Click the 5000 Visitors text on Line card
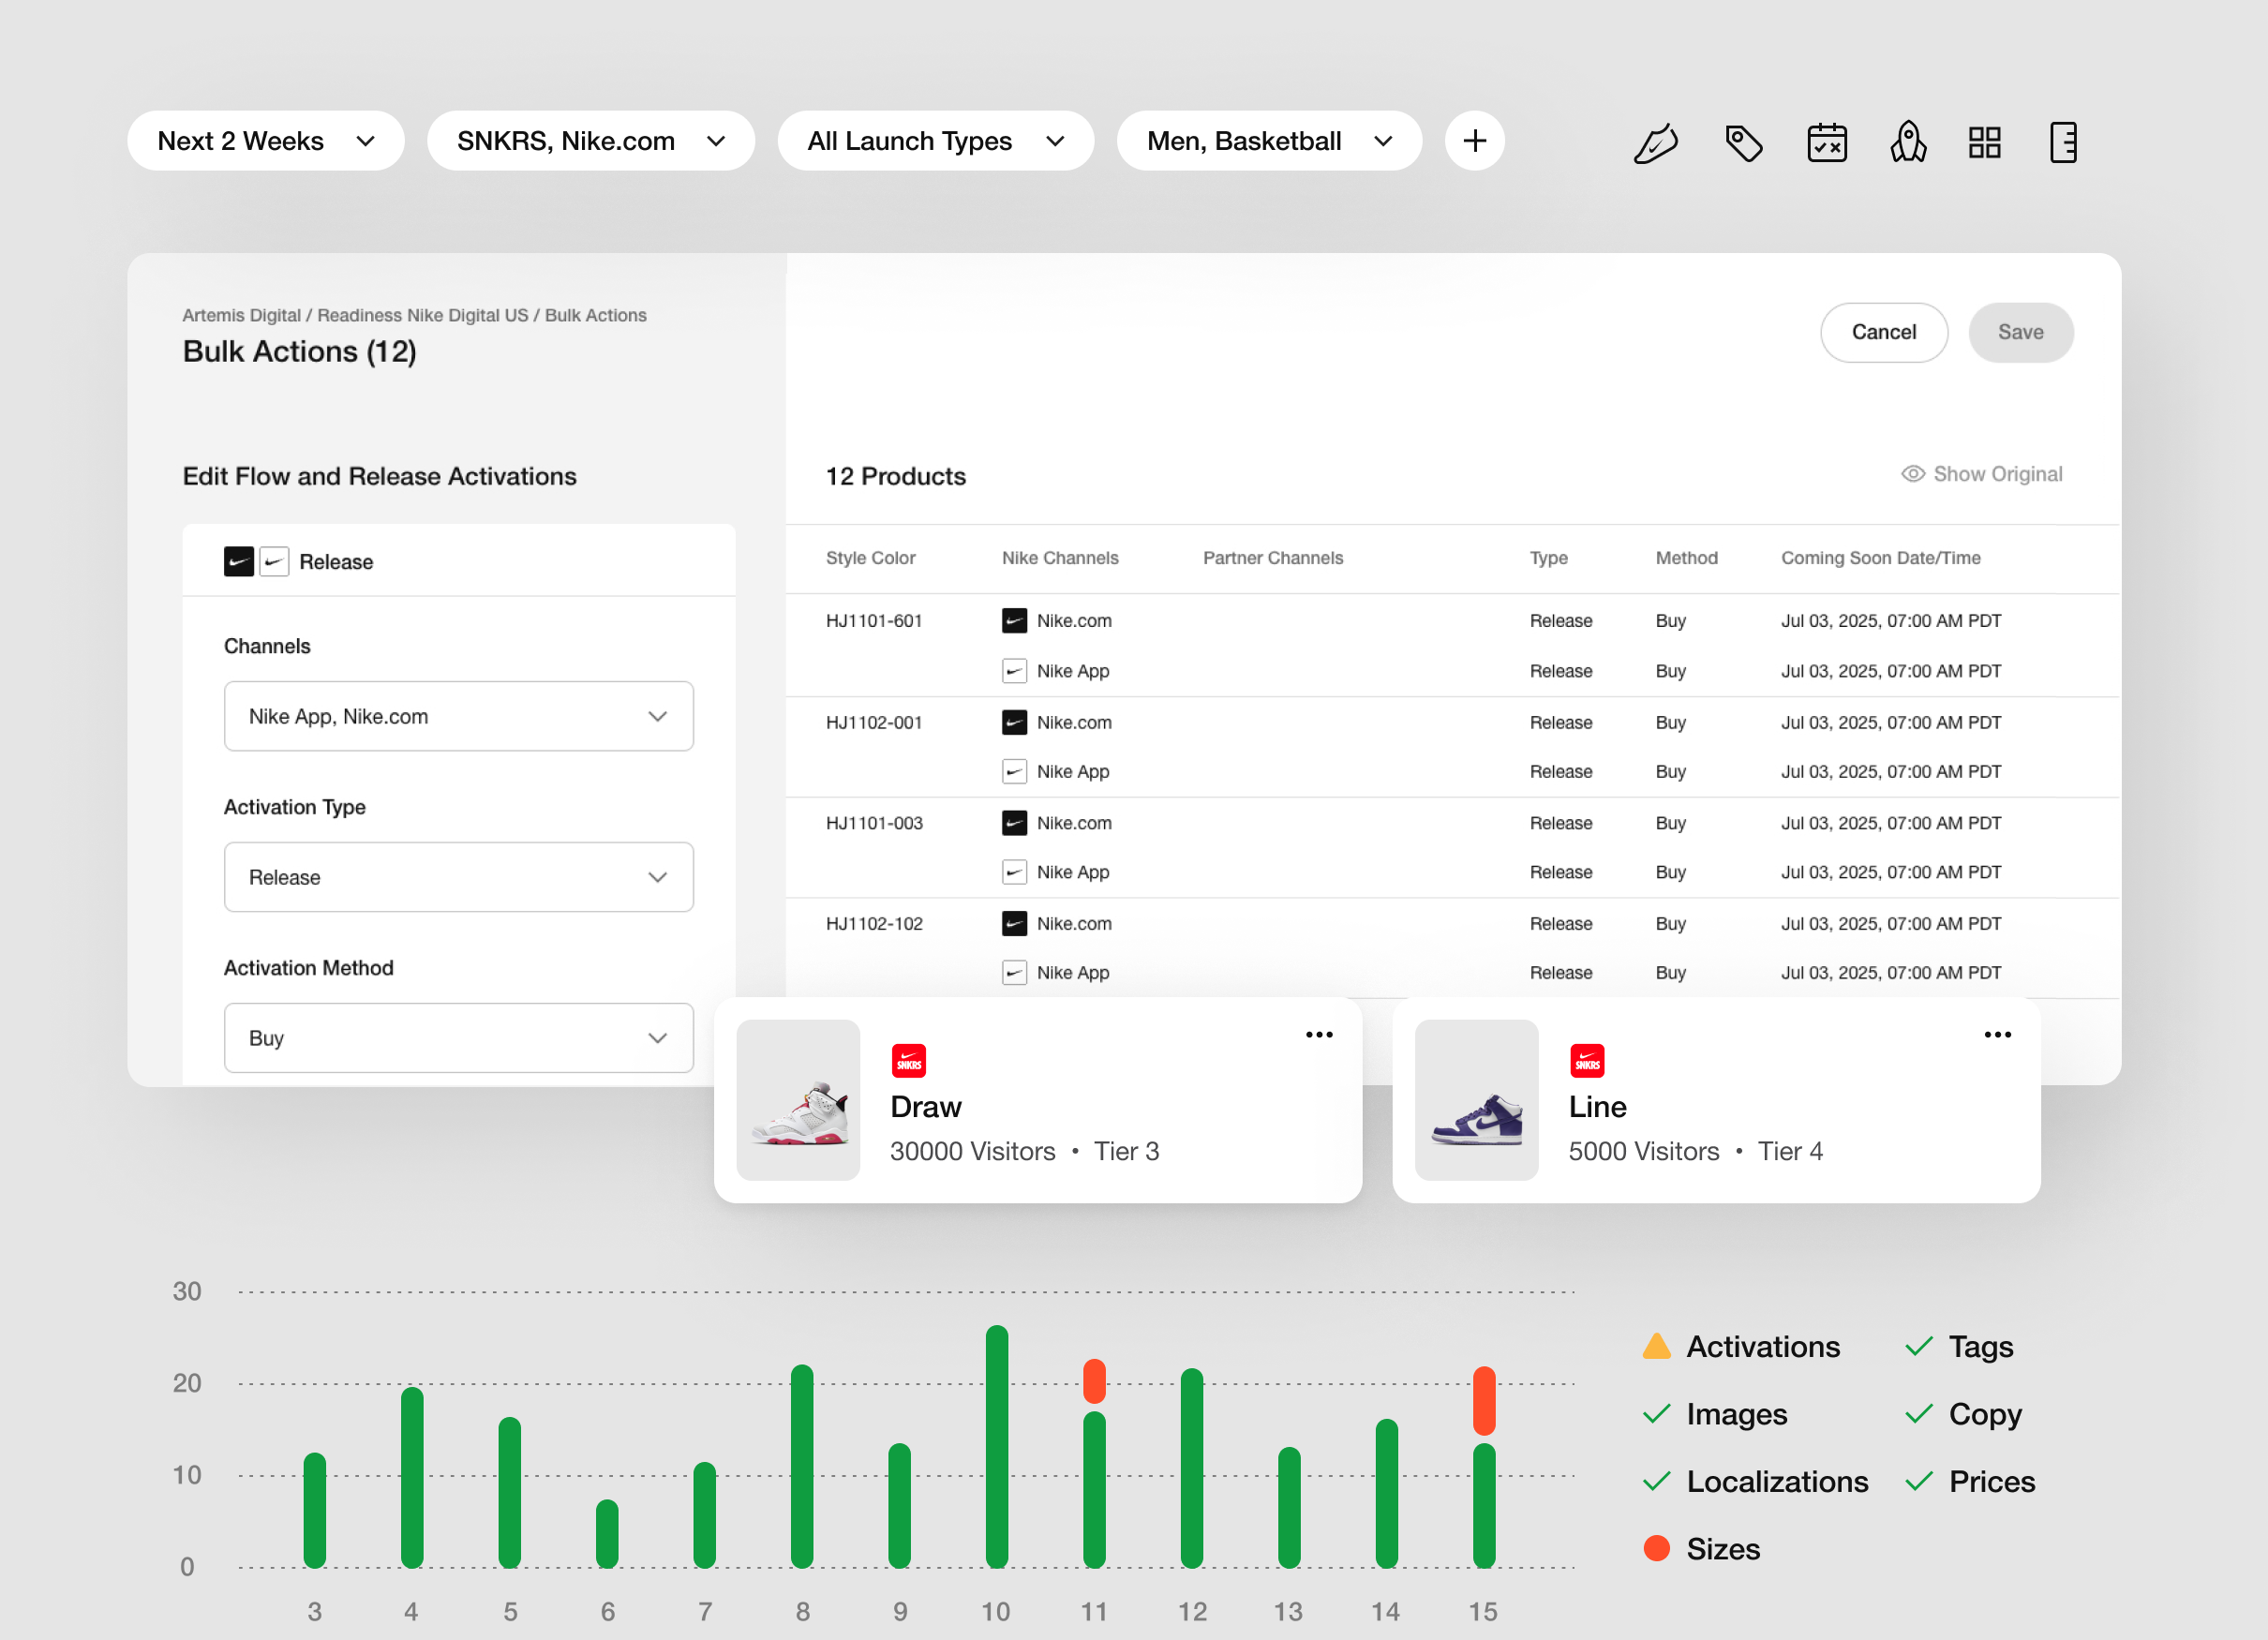The width and height of the screenshot is (2268, 1640). tap(1643, 1152)
